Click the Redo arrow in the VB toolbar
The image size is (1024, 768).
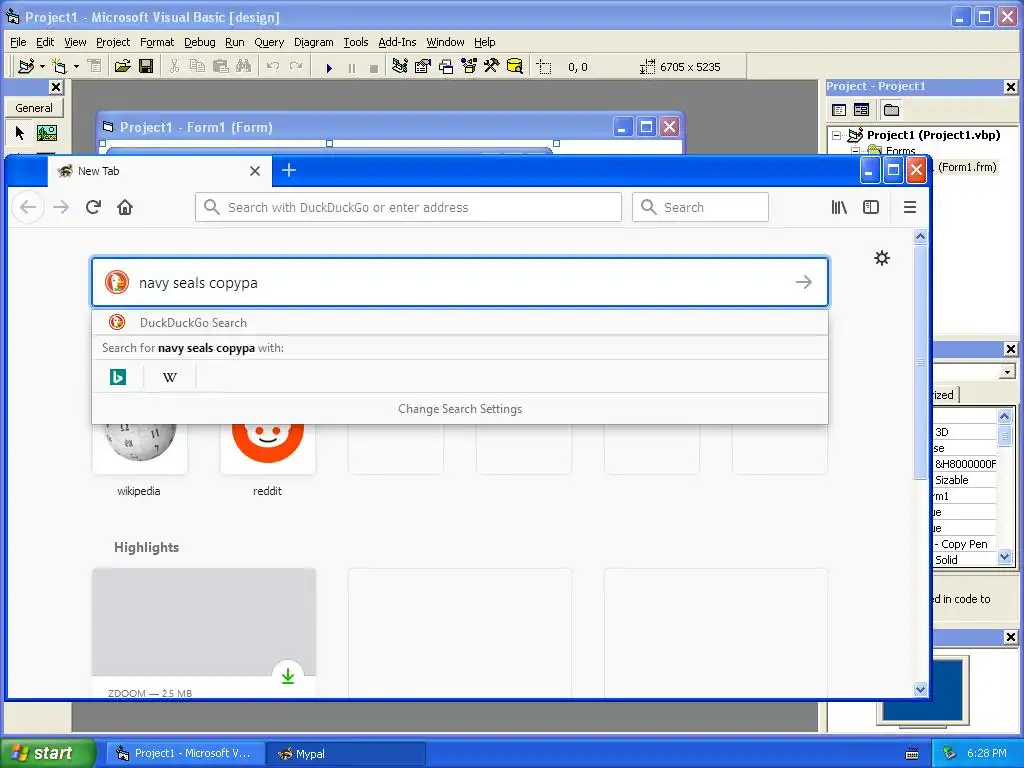tap(296, 67)
